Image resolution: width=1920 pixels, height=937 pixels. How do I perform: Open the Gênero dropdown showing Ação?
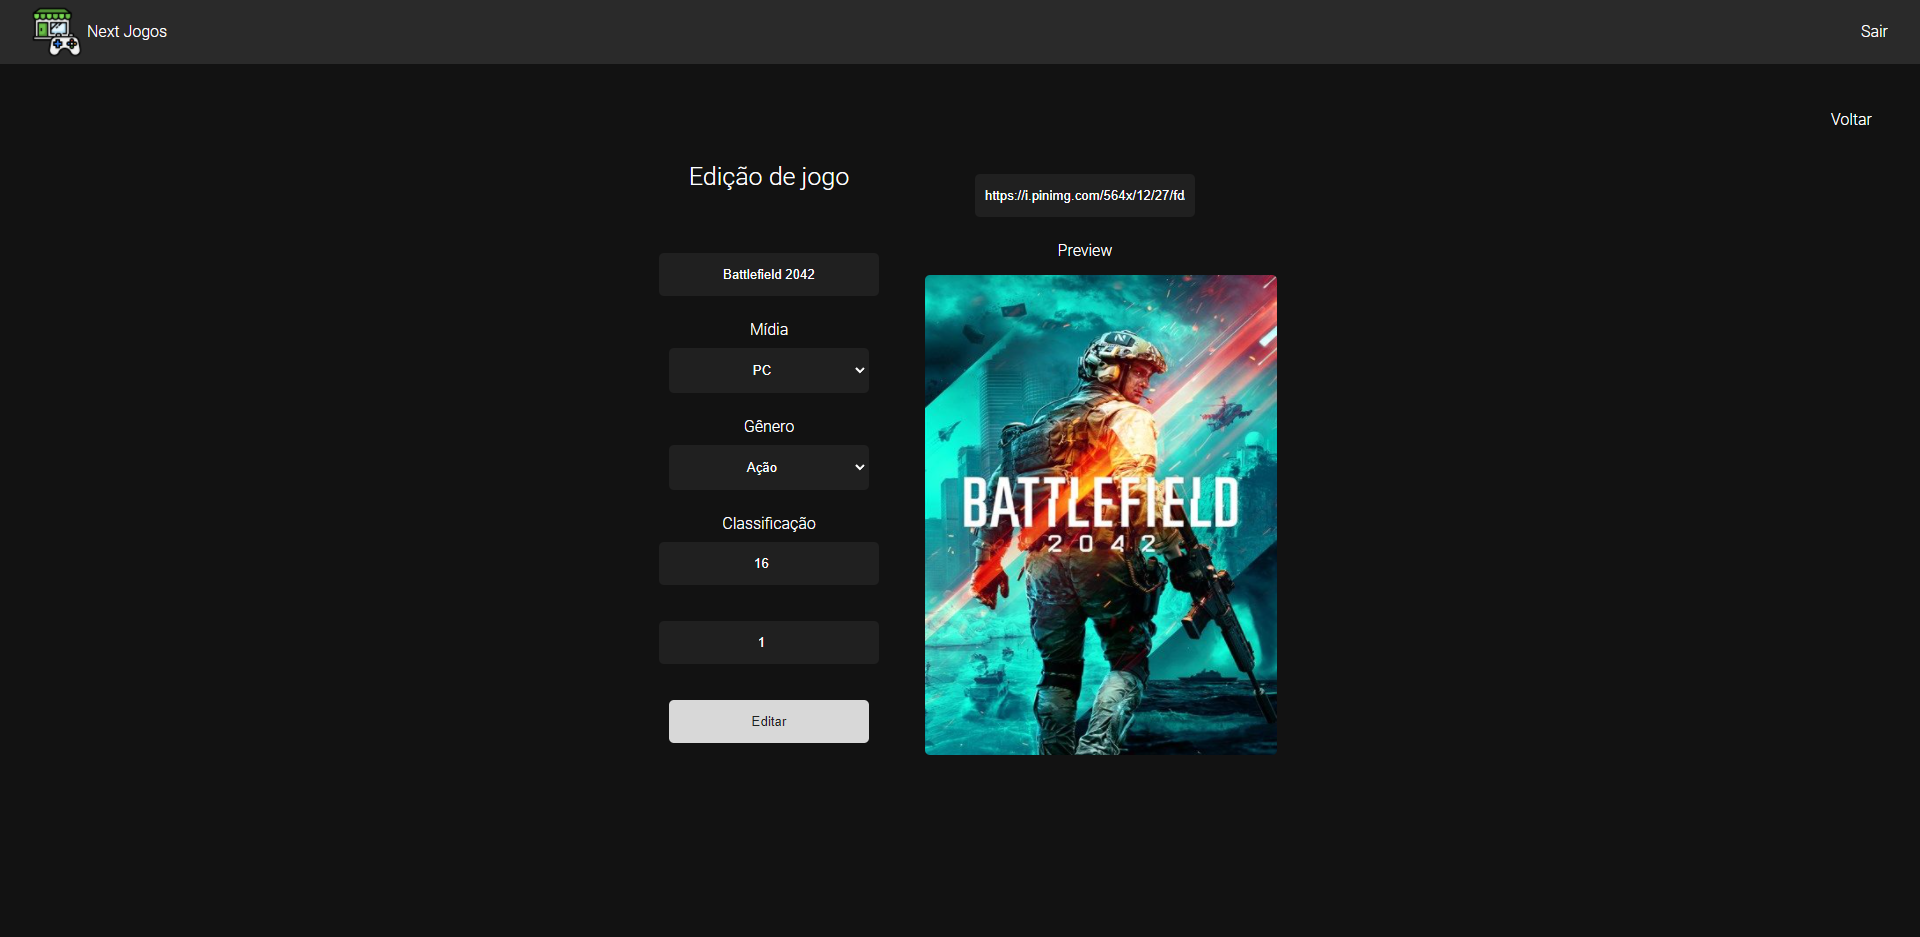point(768,467)
